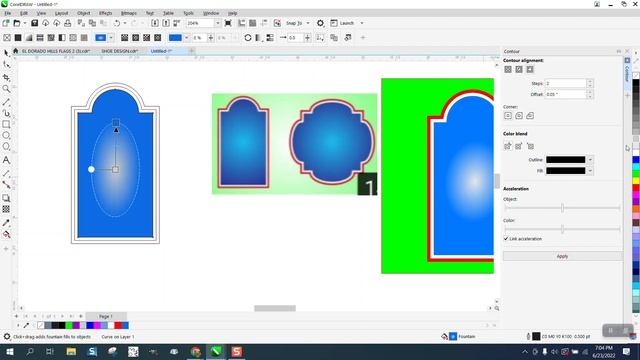Open the fountain fill type dropdown arrow
The height and width of the screenshot is (360, 640).
(x=111, y=38)
